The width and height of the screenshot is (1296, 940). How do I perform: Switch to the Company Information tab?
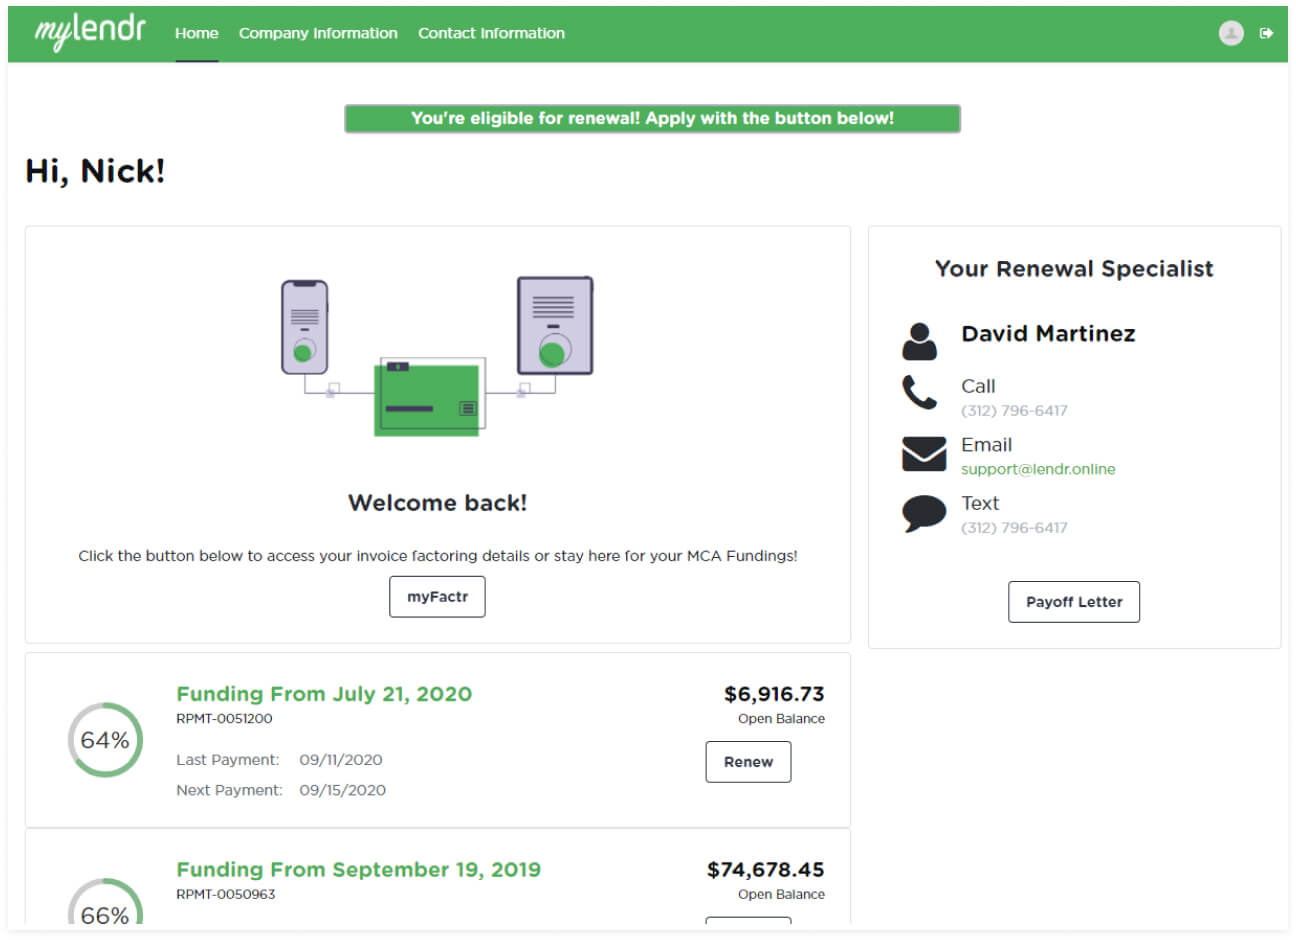tap(317, 33)
